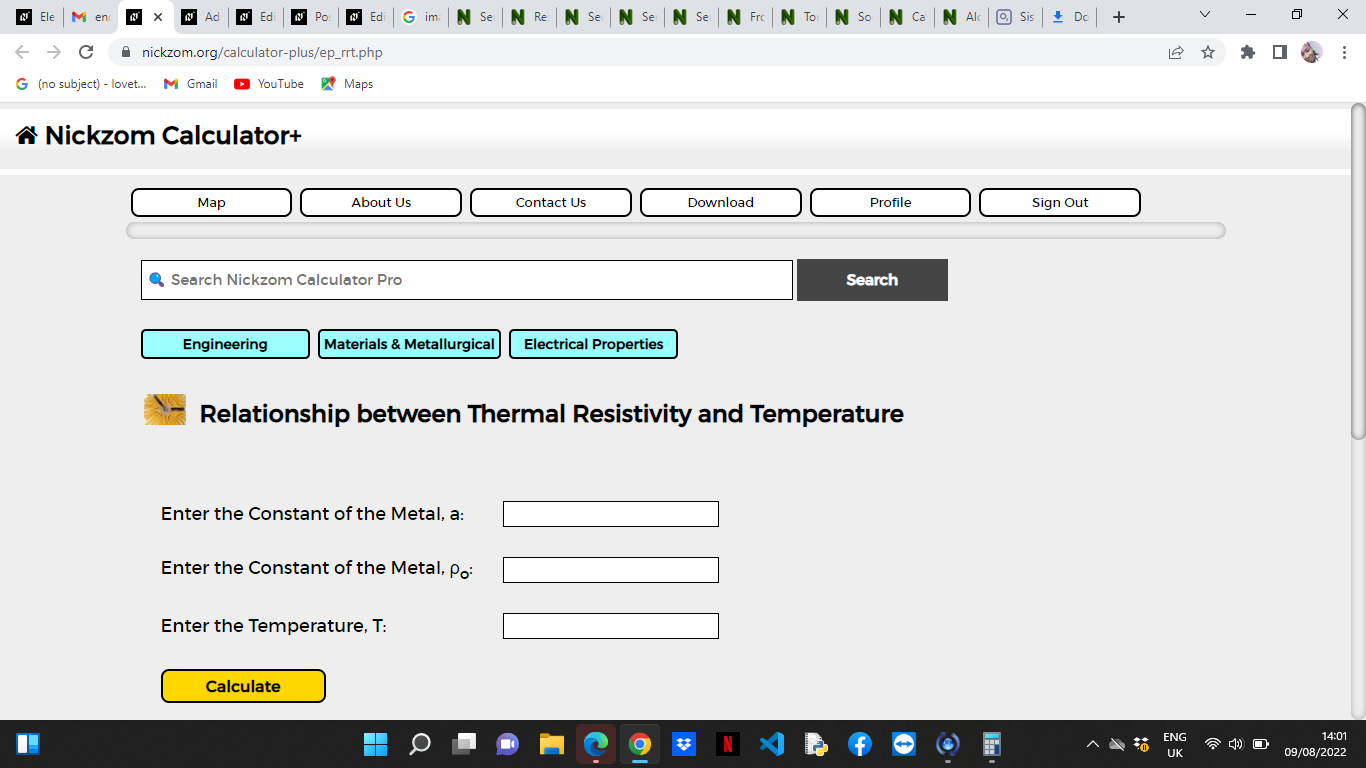Open TeamViewer from taskbar
This screenshot has width=1366, height=768.
click(x=904, y=744)
